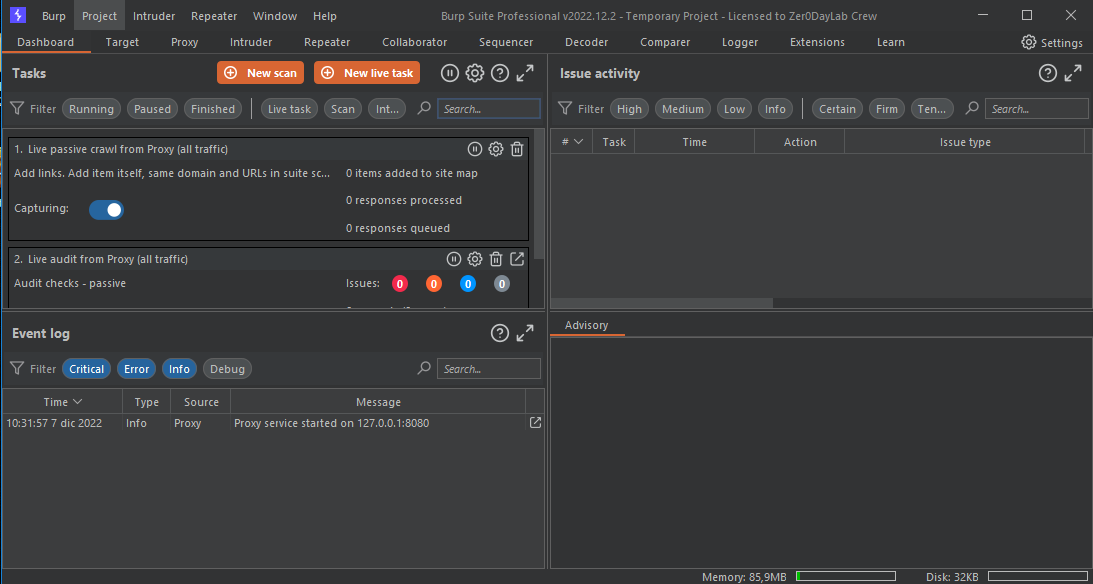Image resolution: width=1093 pixels, height=584 pixels.
Task: Click the Tasks filter funnel icon
Action: [17, 108]
